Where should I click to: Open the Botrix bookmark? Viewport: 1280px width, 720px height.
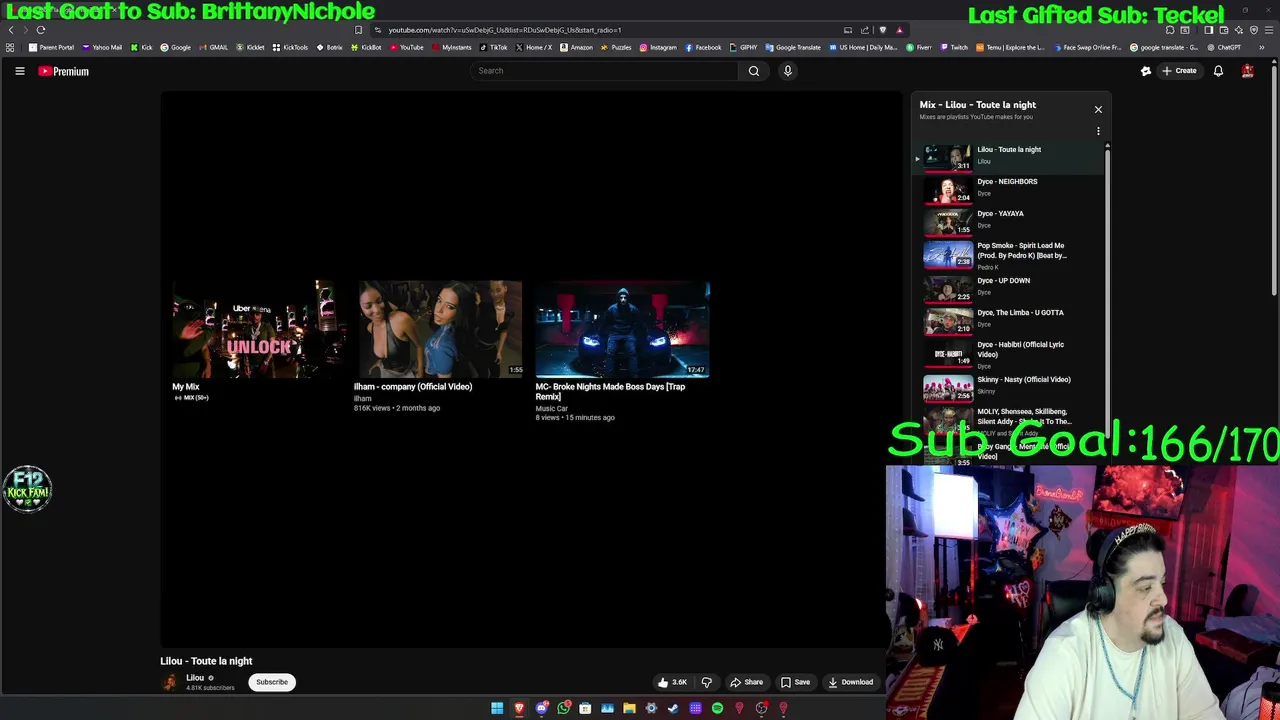tap(330, 47)
